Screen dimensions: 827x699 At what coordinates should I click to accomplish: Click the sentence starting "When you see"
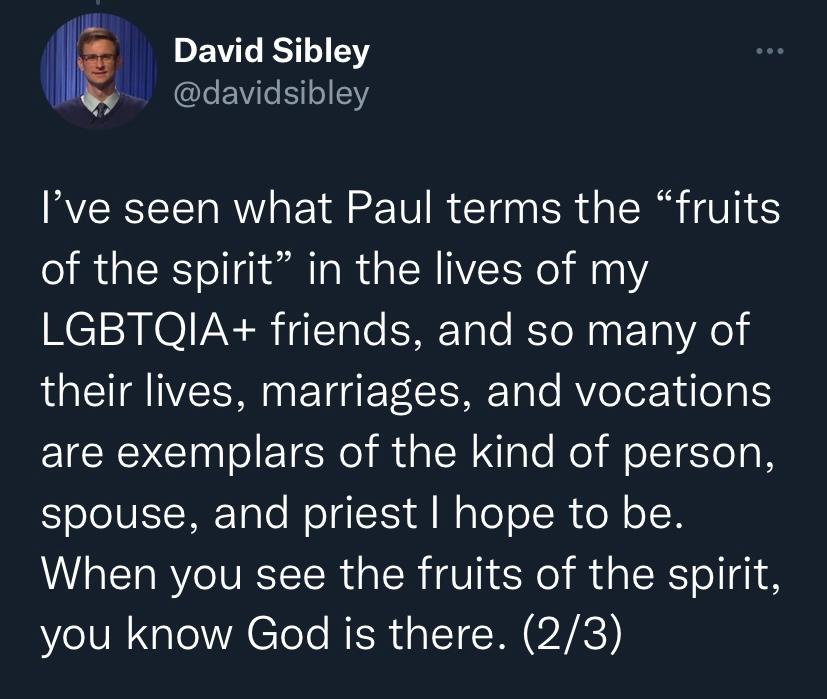(x=410, y=574)
